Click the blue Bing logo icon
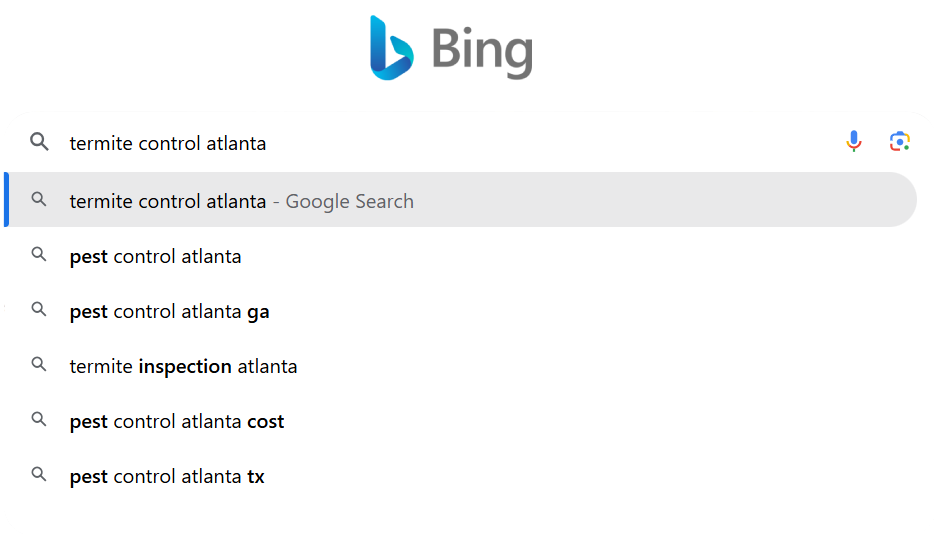 click(391, 48)
